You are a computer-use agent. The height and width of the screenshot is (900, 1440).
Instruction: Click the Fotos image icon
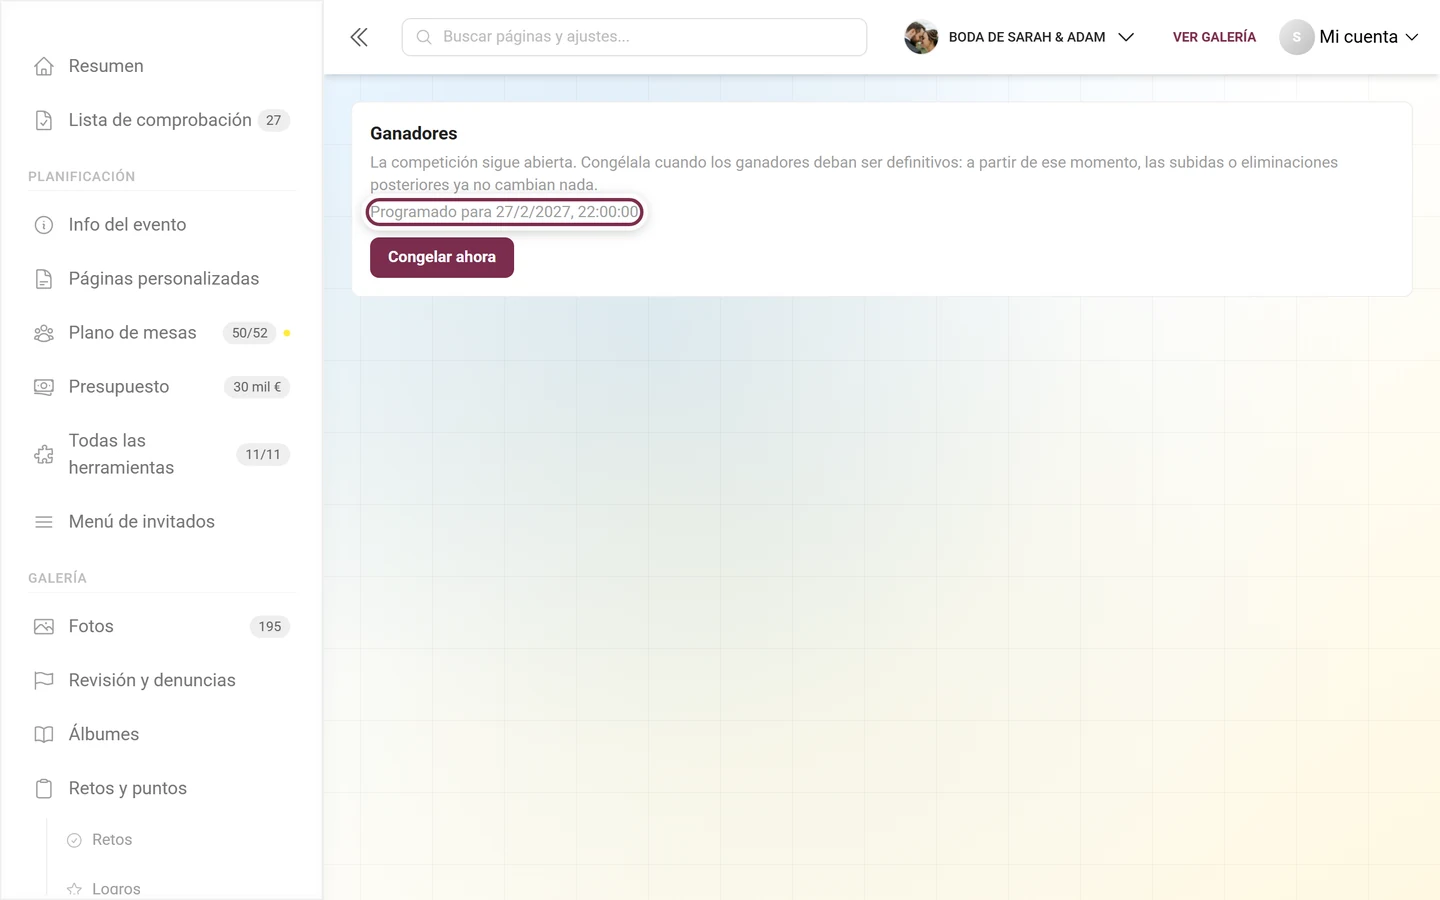point(44,627)
